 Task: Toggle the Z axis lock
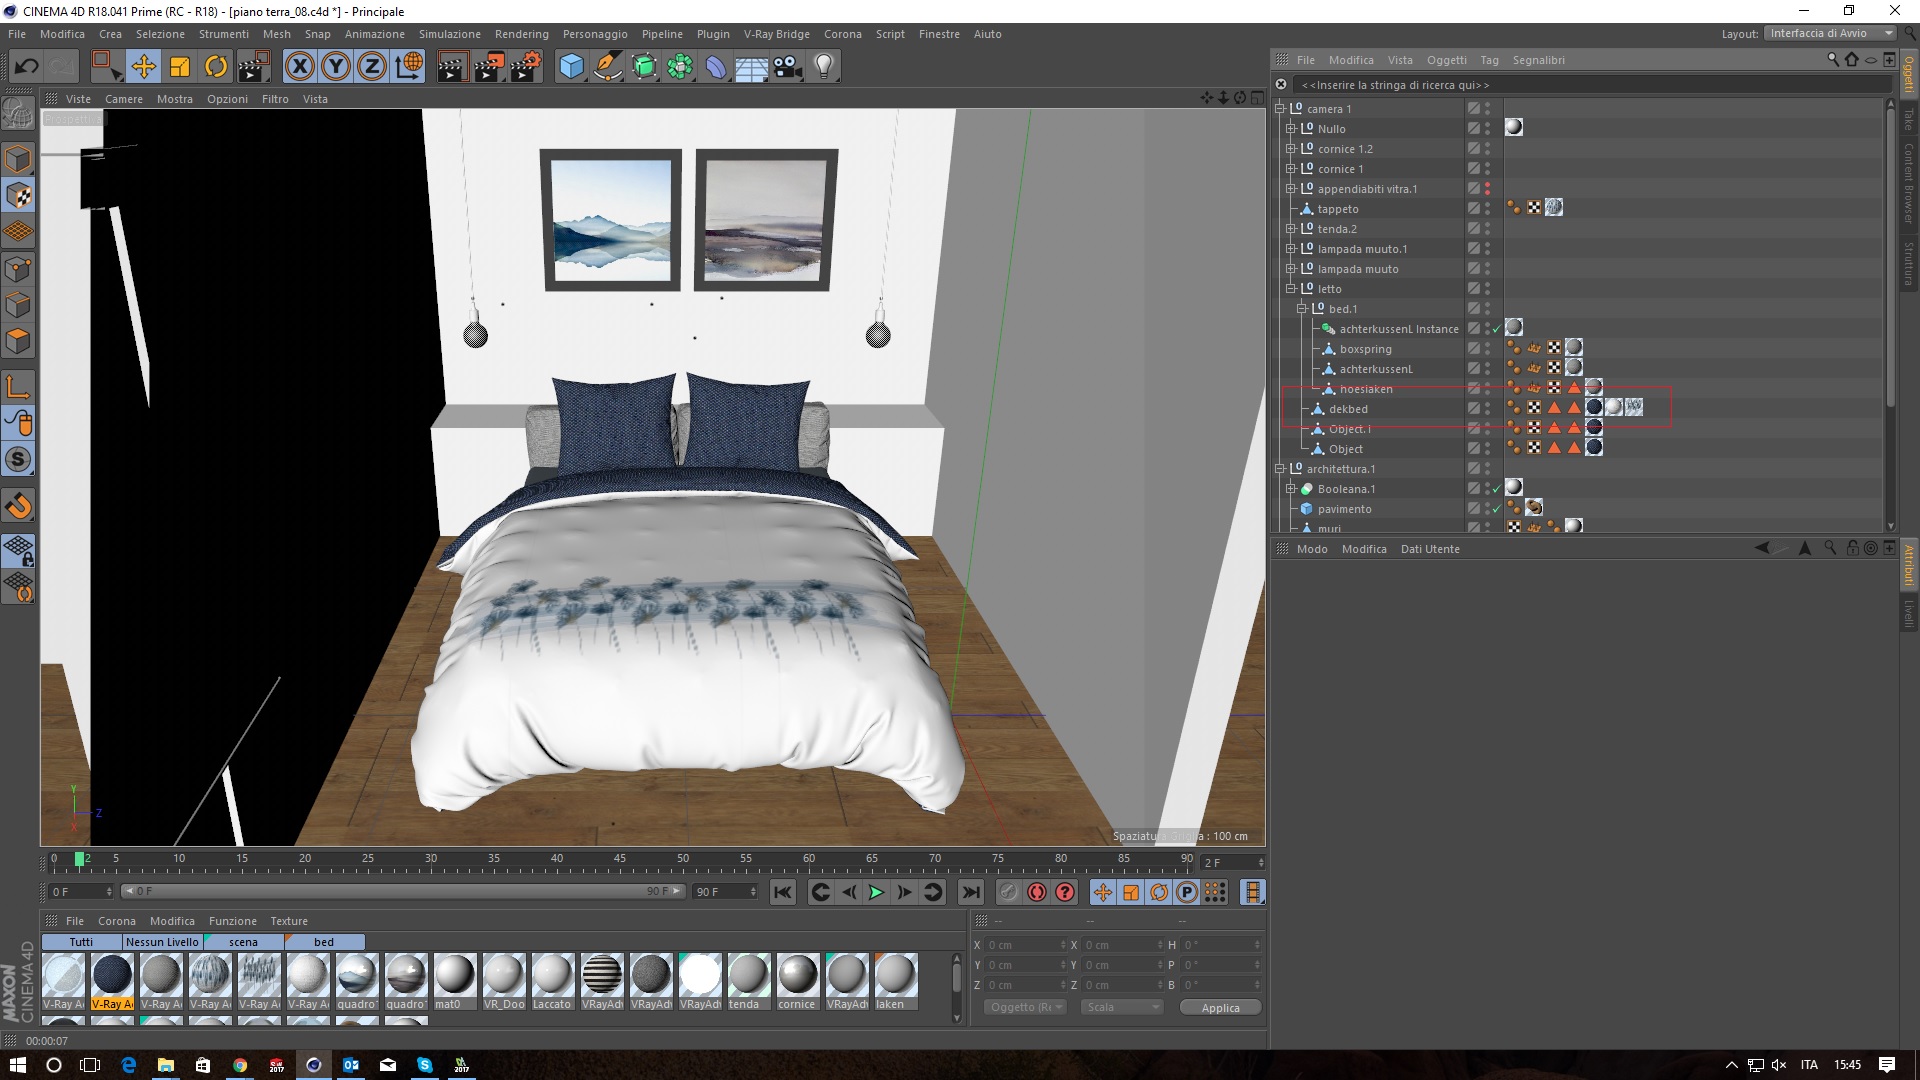coord(372,67)
